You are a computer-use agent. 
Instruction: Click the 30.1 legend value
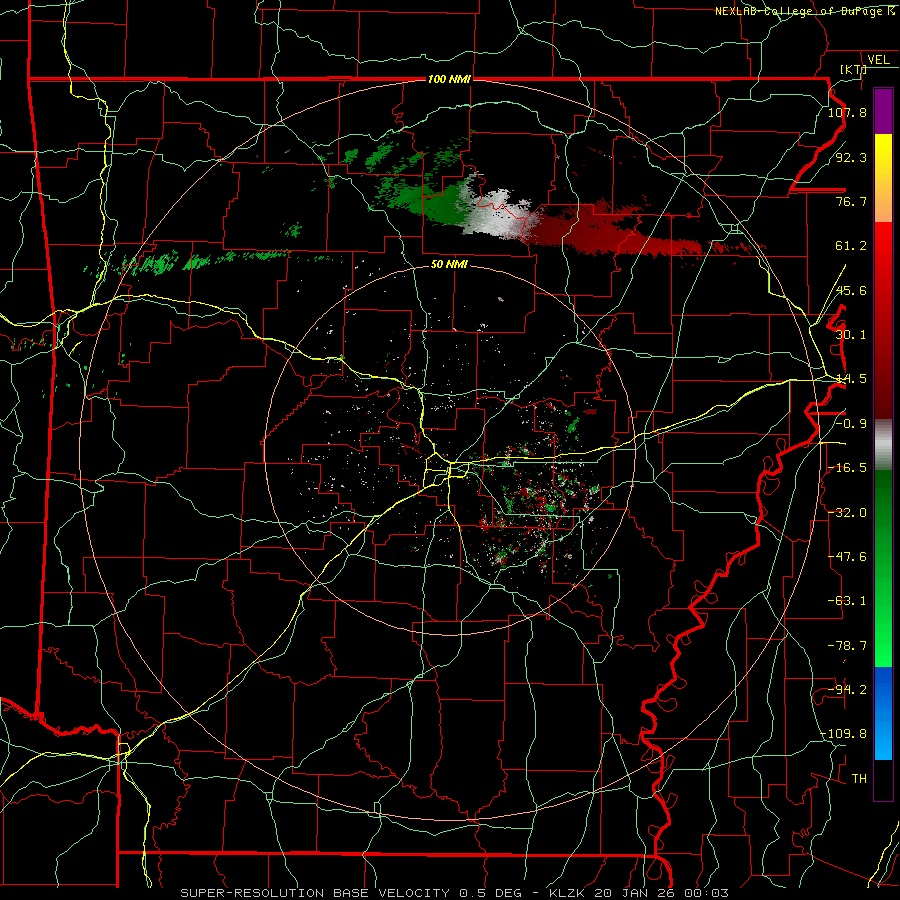pyautogui.click(x=851, y=335)
